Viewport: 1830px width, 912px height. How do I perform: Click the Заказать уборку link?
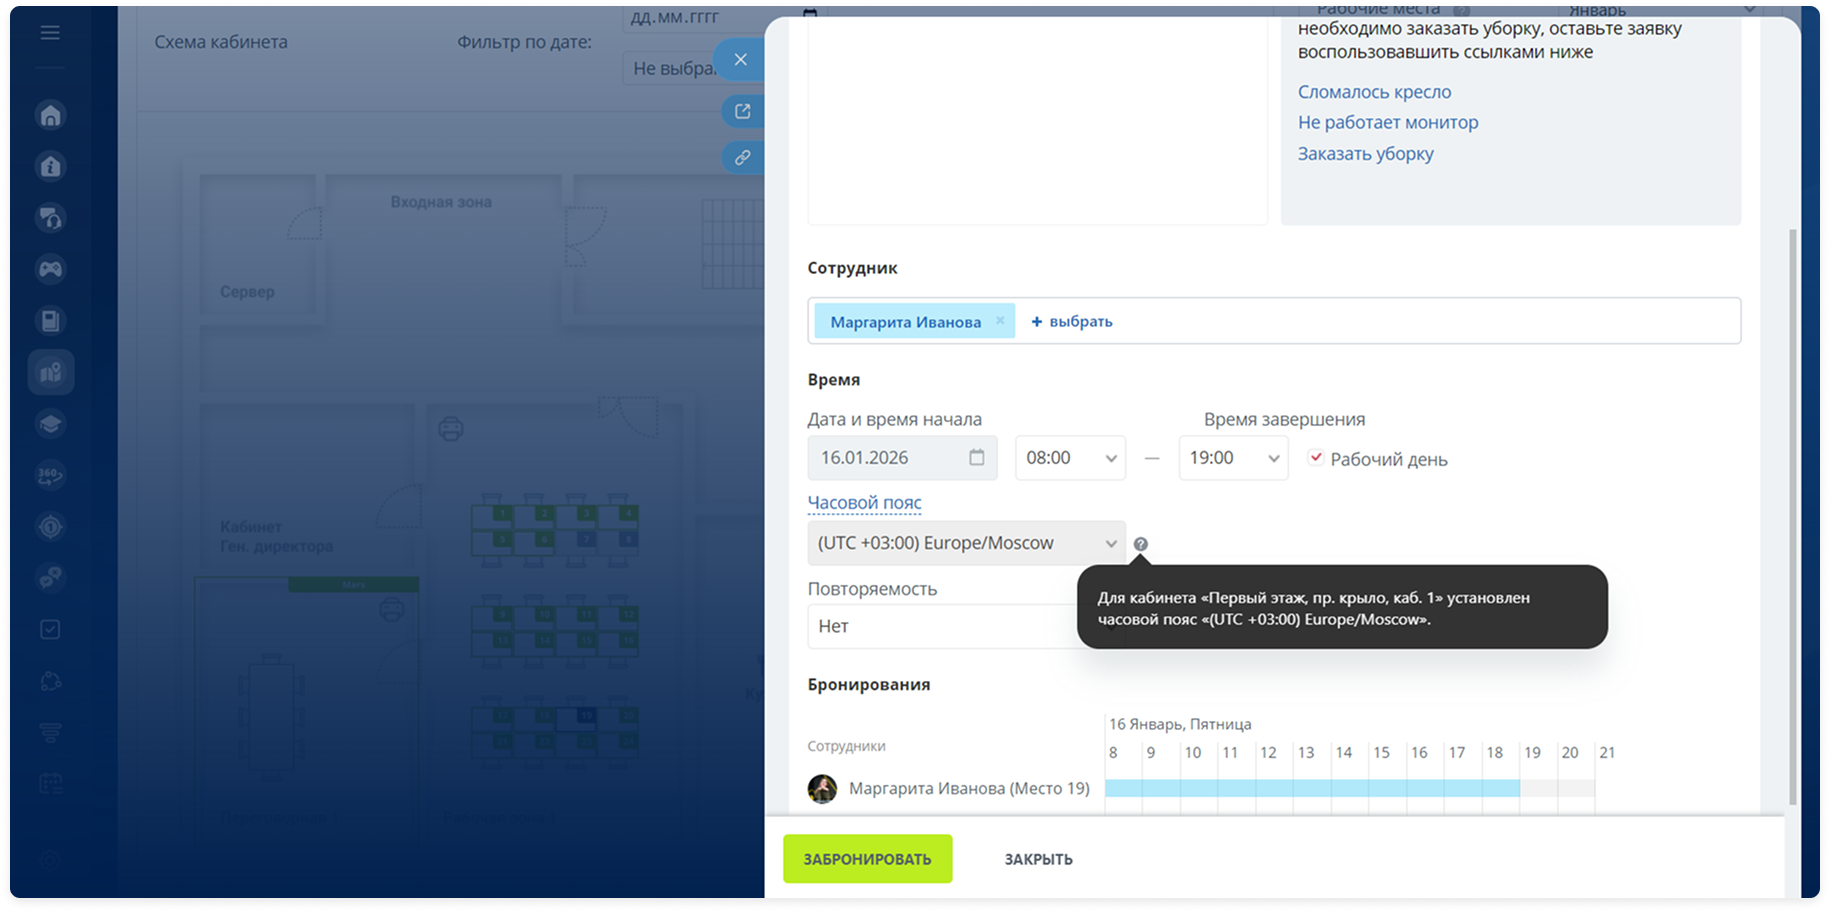[x=1365, y=154]
